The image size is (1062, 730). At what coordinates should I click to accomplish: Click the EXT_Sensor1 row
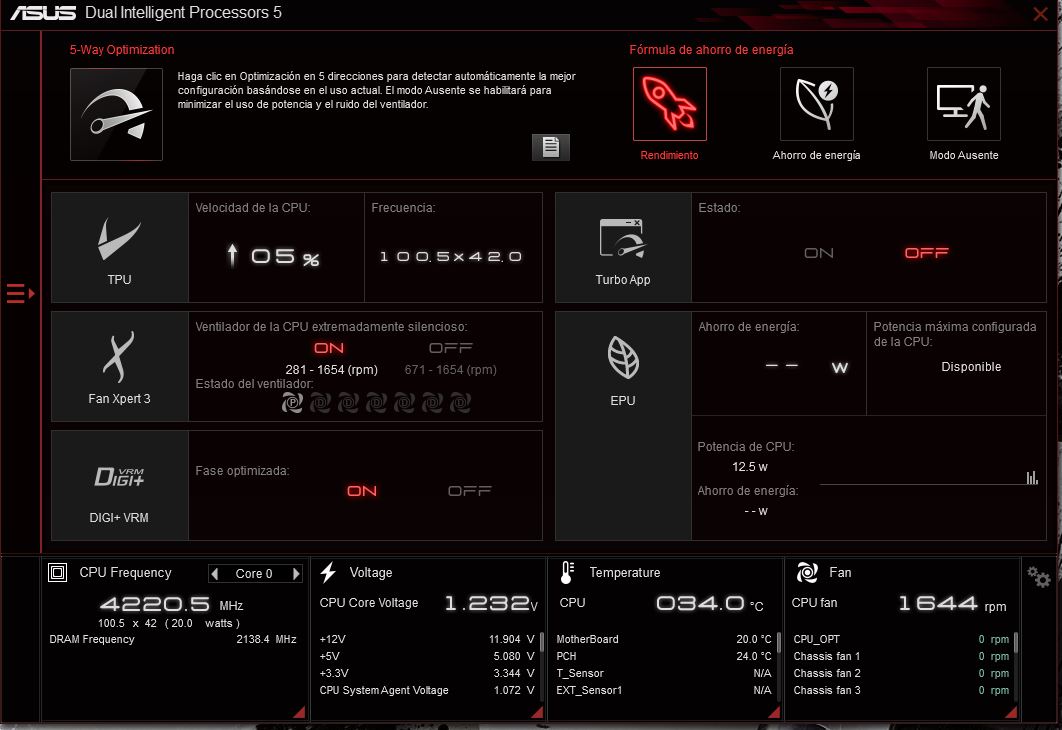tap(664, 690)
